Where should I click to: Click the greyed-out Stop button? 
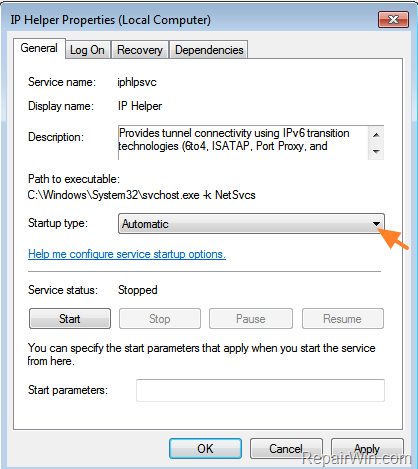160,319
